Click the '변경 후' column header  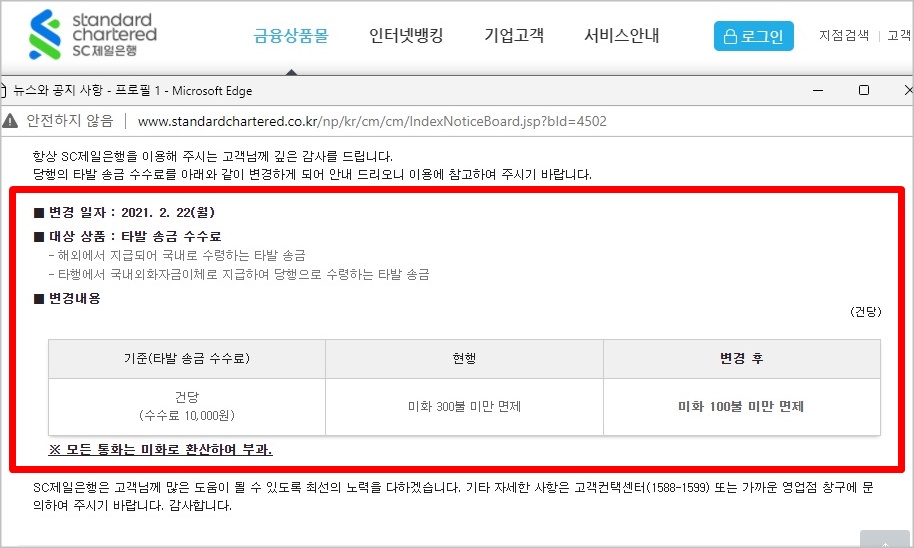coord(741,359)
